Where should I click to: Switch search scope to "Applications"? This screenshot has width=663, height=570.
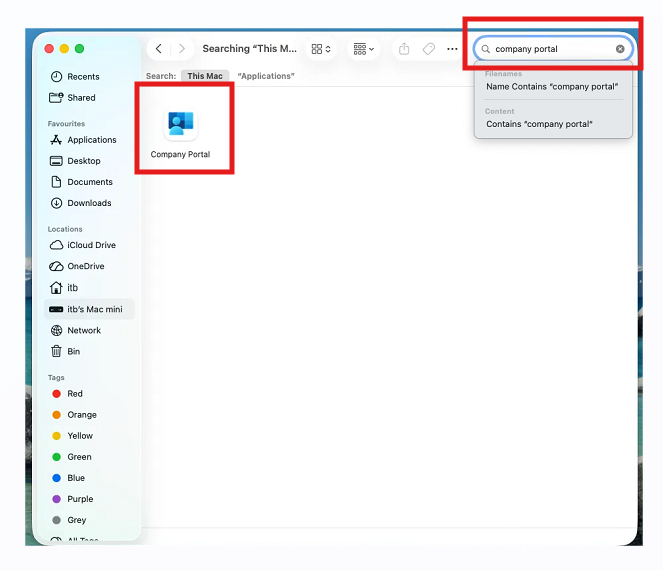tap(266, 76)
